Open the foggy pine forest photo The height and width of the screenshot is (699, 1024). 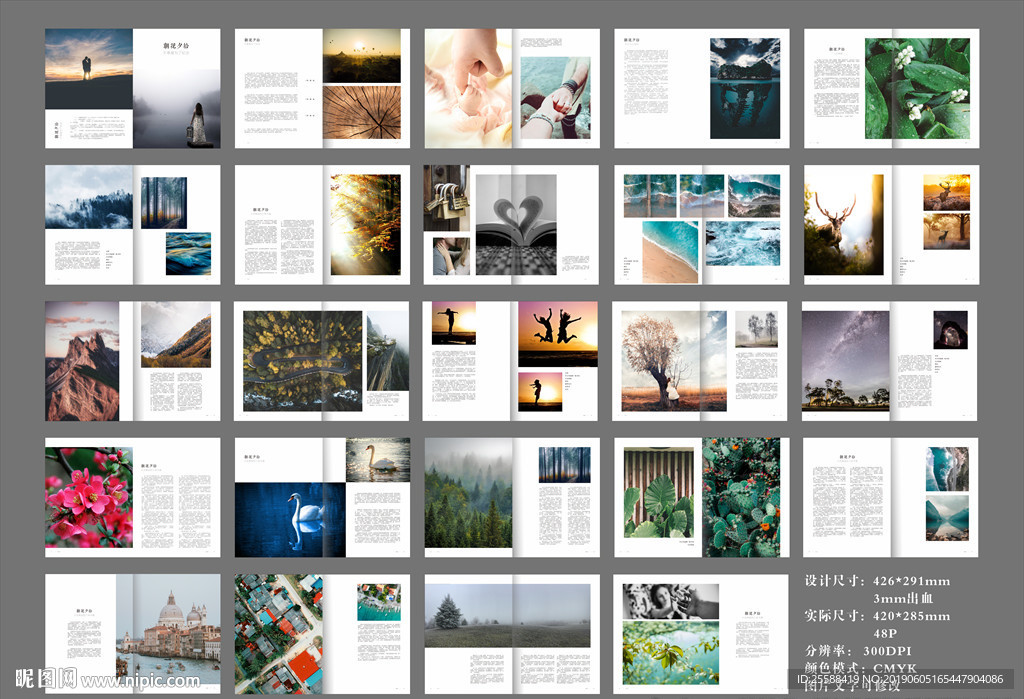click(468, 493)
